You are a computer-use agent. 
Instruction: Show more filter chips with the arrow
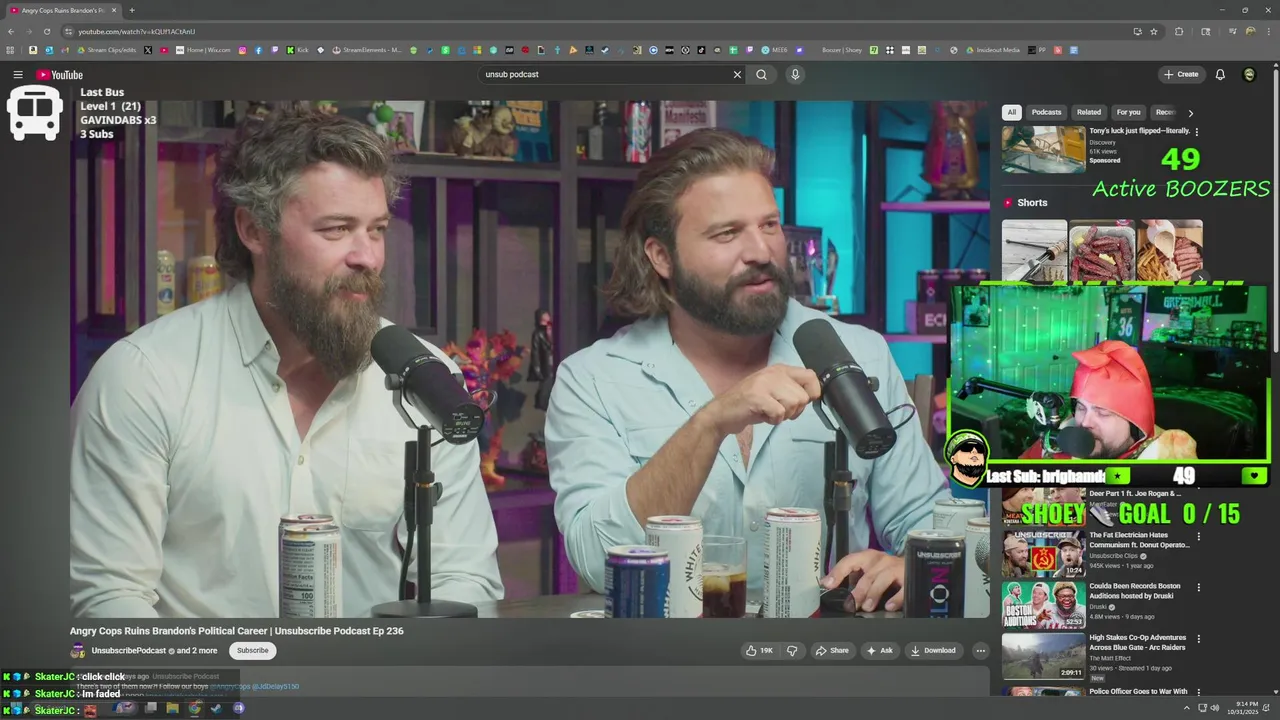[1190, 113]
